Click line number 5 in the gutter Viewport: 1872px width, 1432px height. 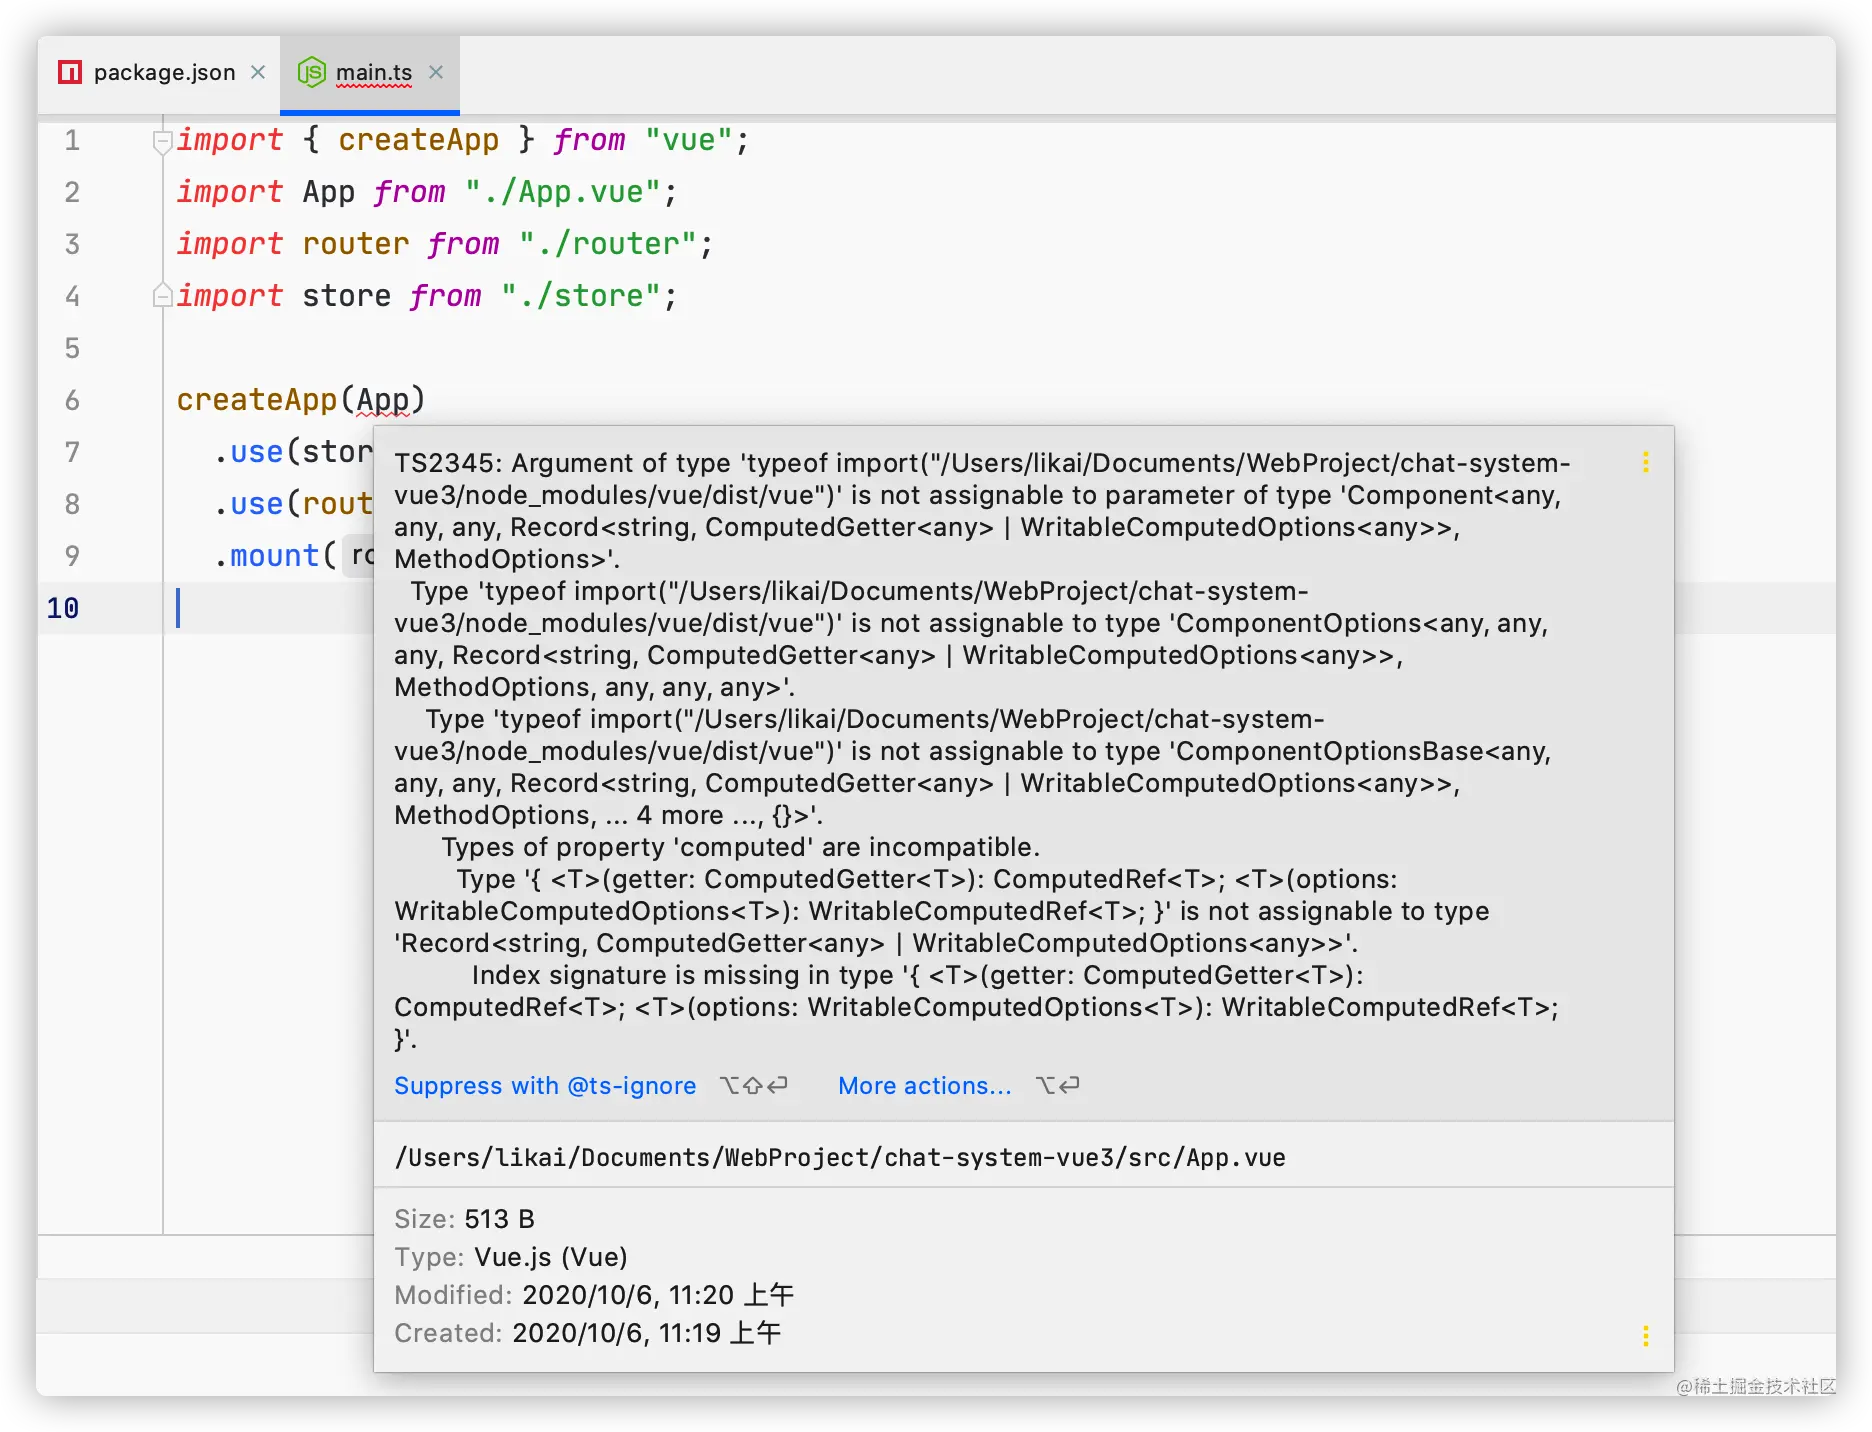72,348
